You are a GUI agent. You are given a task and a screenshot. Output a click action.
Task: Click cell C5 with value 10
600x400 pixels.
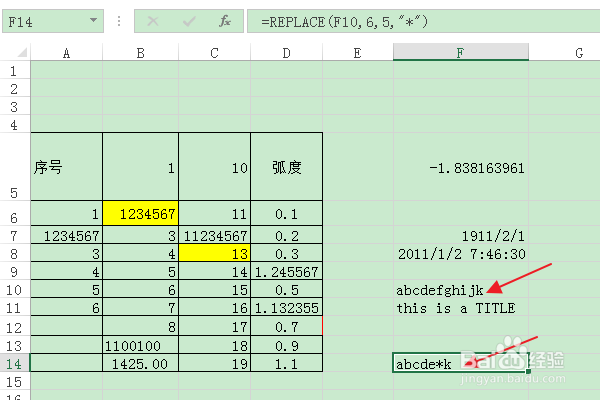[214, 167]
